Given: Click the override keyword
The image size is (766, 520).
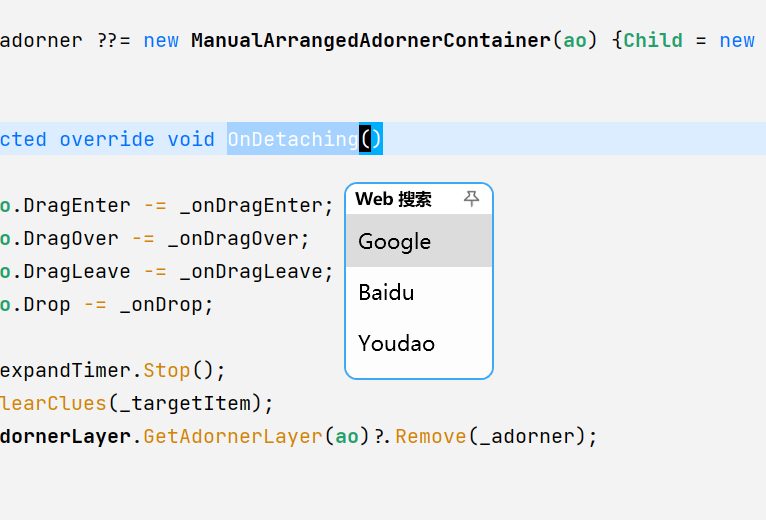Looking at the screenshot, I should point(107,139).
